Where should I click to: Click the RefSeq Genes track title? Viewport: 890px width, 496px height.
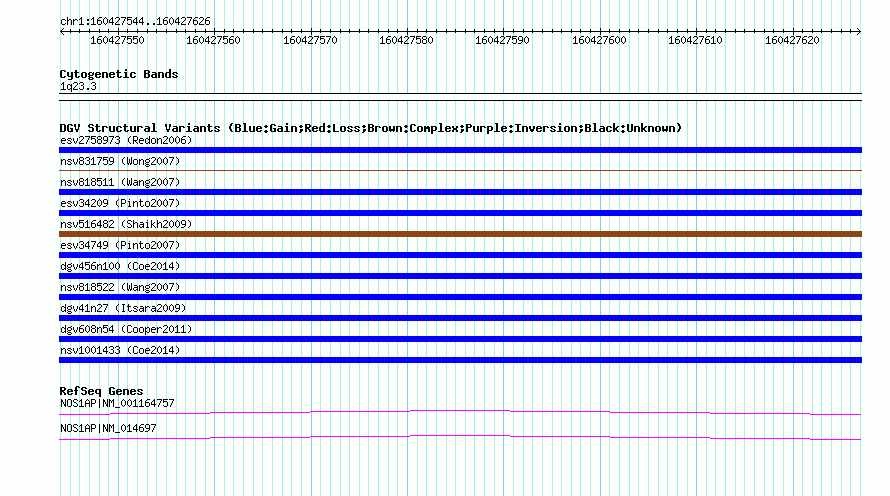(x=101, y=391)
